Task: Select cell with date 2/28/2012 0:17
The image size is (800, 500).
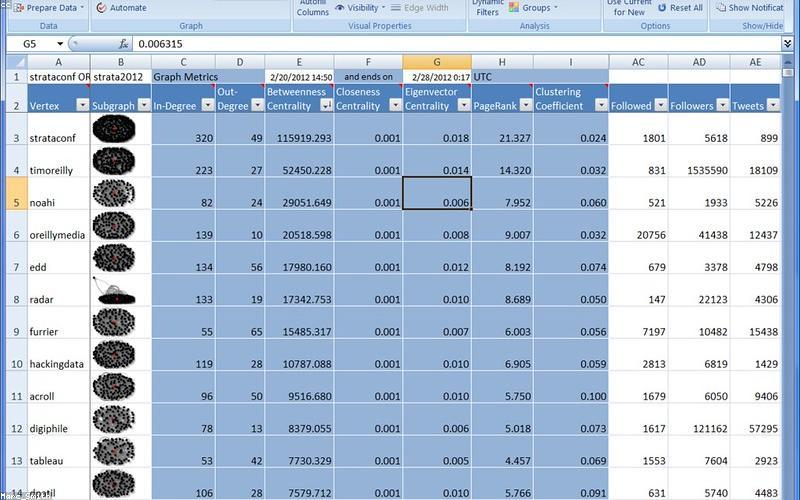Action: tap(437, 77)
